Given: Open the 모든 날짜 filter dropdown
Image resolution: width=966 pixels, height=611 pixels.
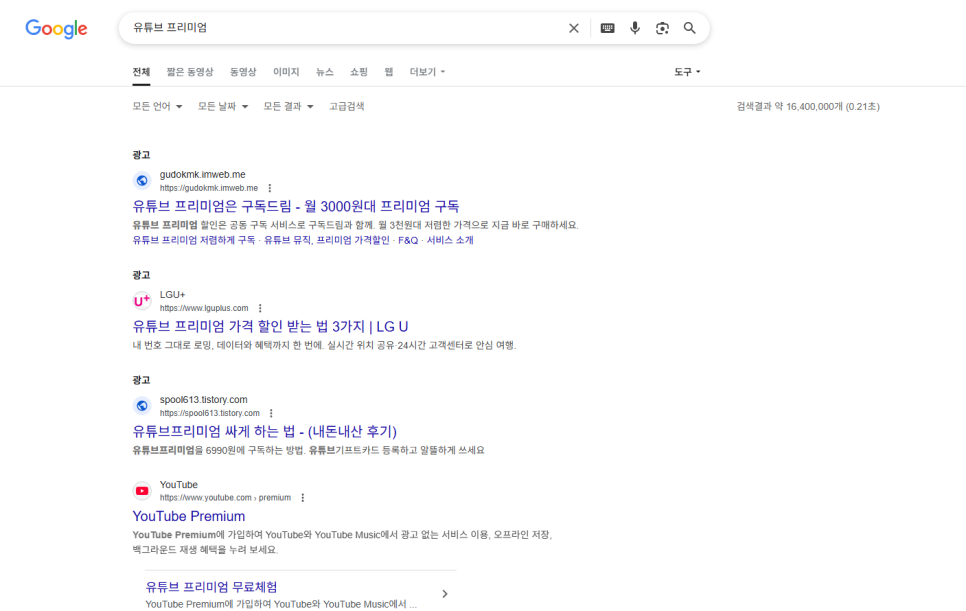Looking at the screenshot, I should (223, 107).
